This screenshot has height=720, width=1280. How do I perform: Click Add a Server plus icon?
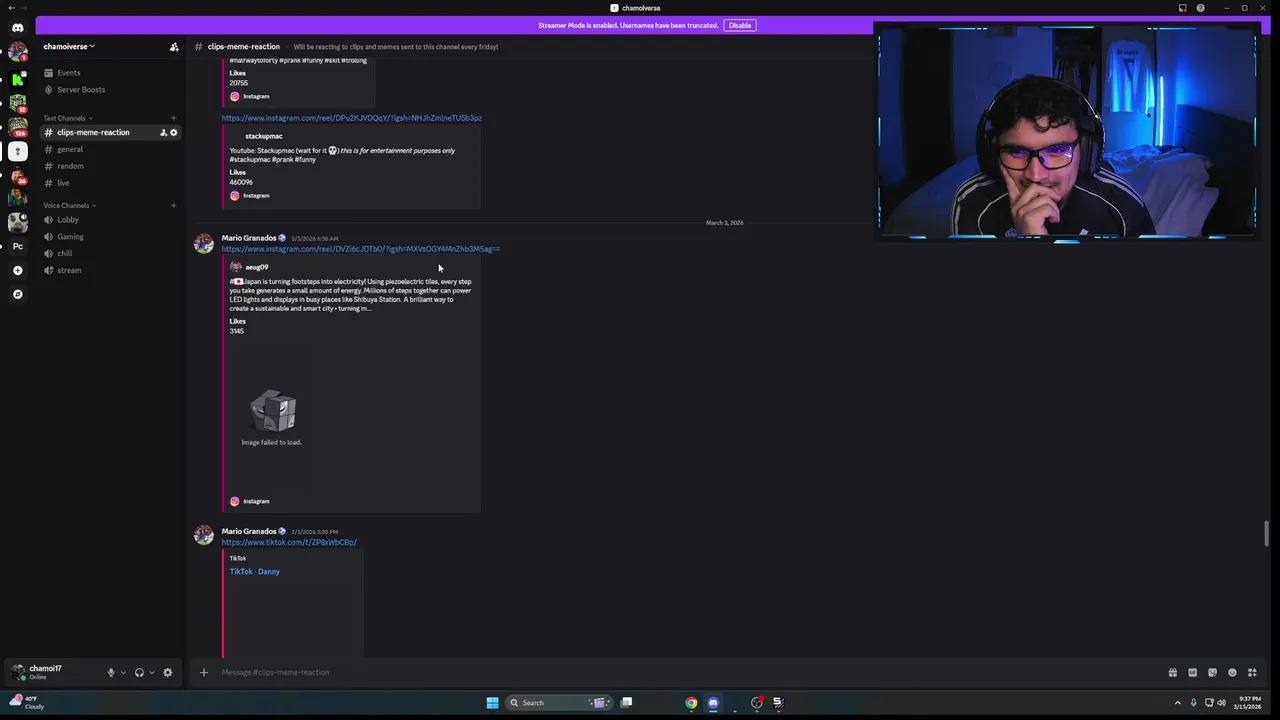point(17,270)
